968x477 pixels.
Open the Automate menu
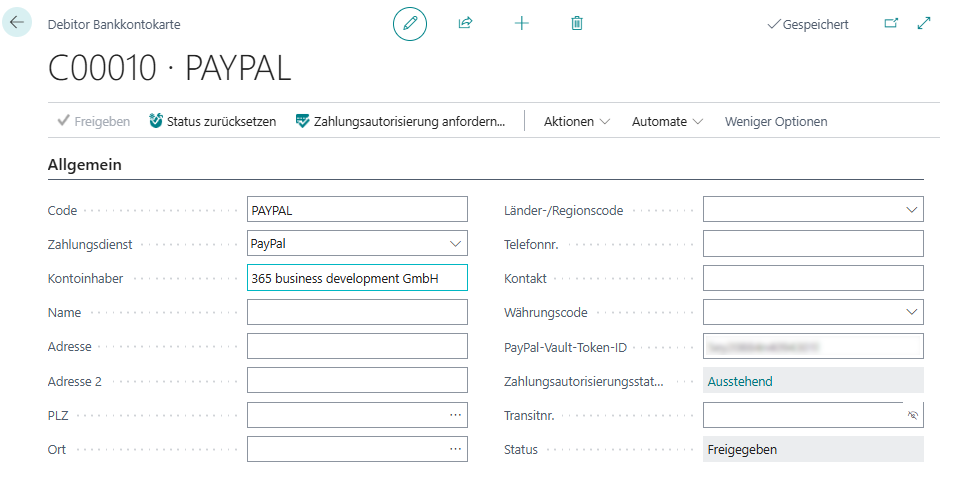pos(667,121)
